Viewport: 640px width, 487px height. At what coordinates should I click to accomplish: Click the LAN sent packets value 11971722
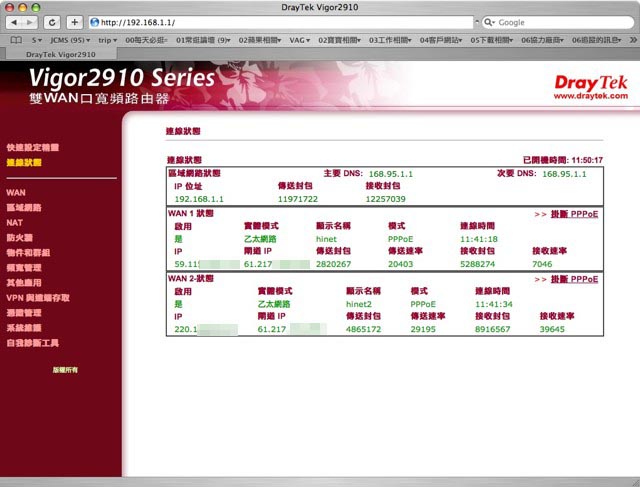tap(298, 199)
